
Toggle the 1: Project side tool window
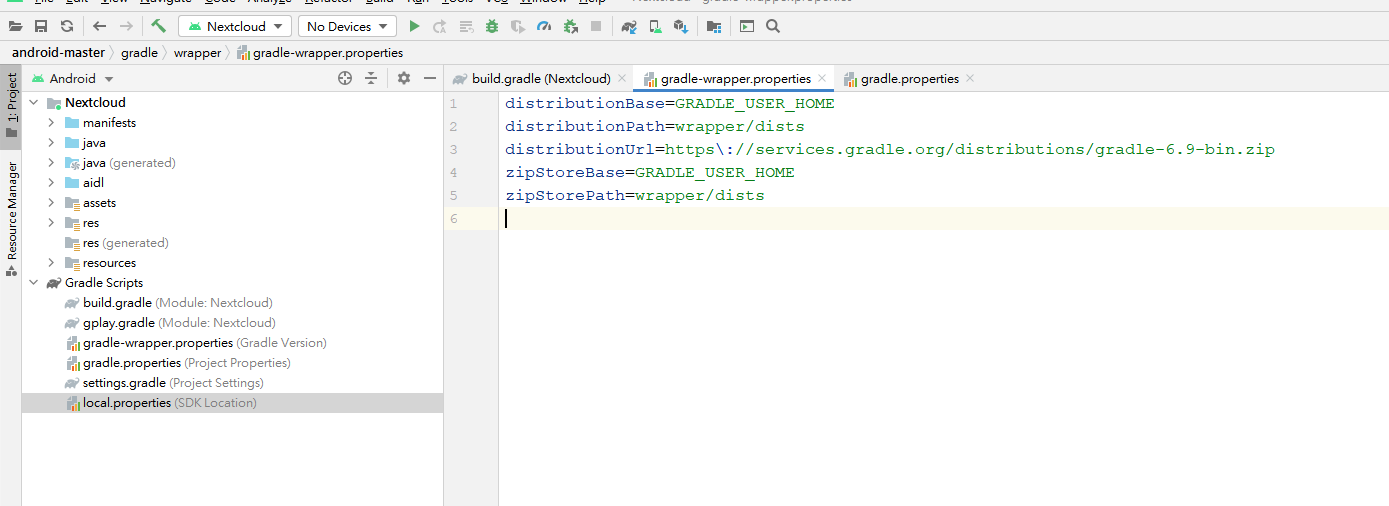click(11, 105)
